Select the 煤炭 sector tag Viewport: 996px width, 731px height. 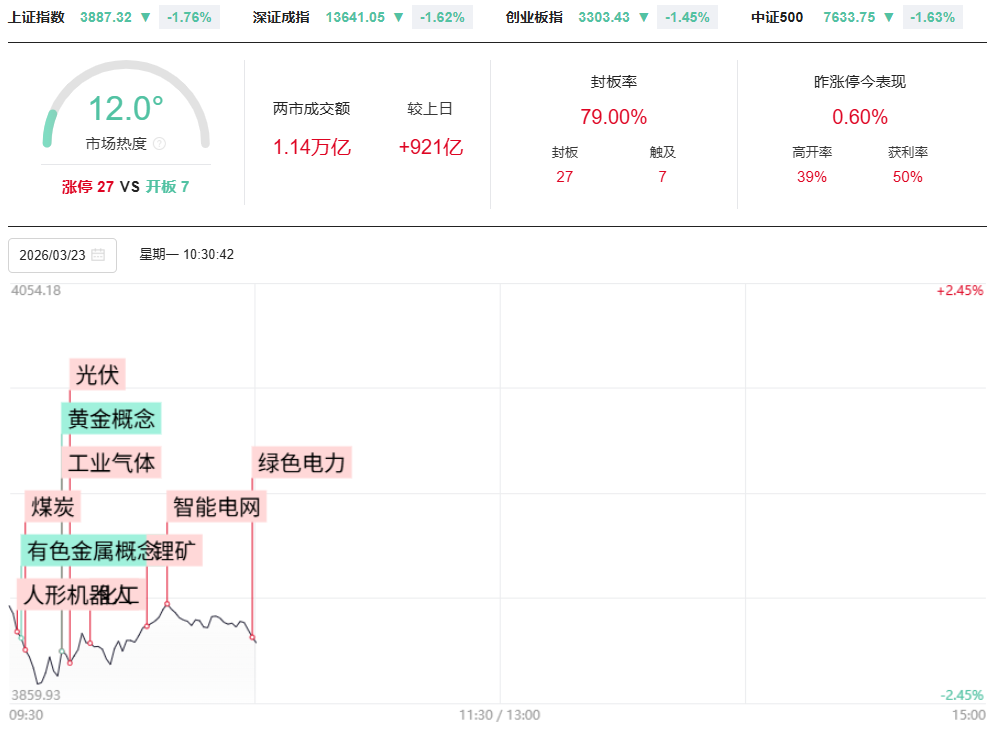(x=53, y=507)
